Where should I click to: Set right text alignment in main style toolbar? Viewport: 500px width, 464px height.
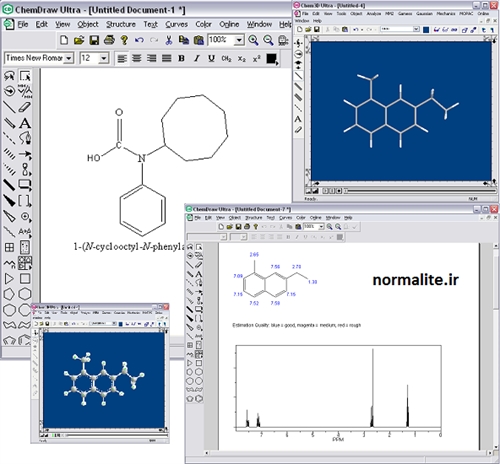tap(152, 58)
